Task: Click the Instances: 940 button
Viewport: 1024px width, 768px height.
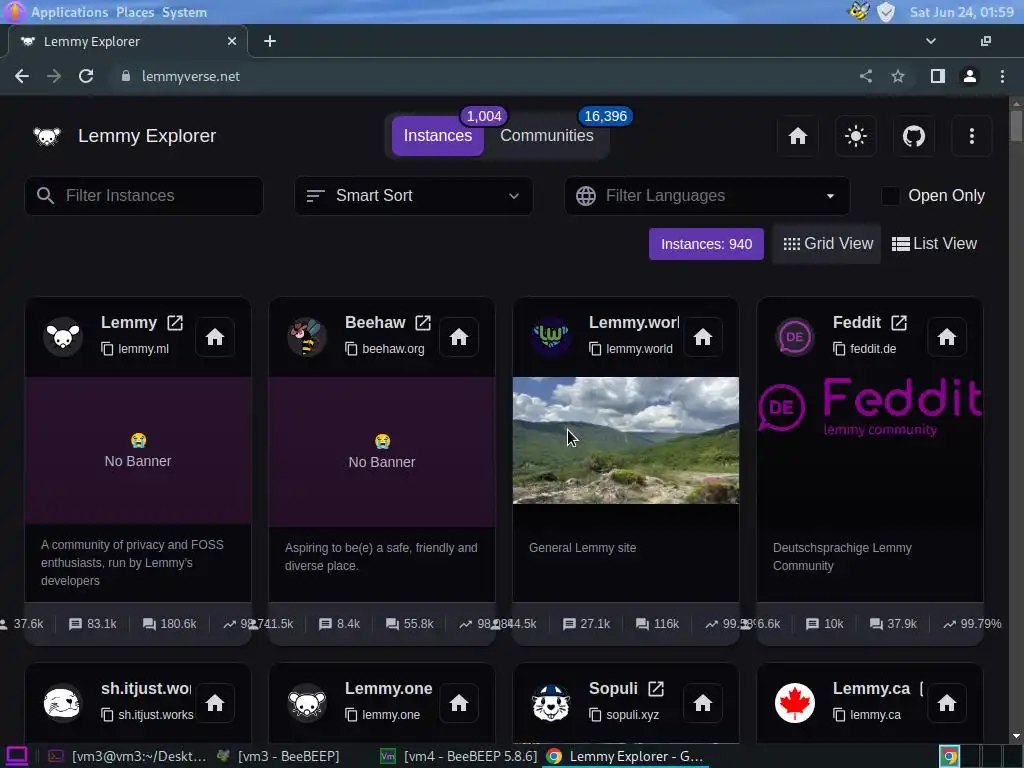Action: [x=706, y=244]
